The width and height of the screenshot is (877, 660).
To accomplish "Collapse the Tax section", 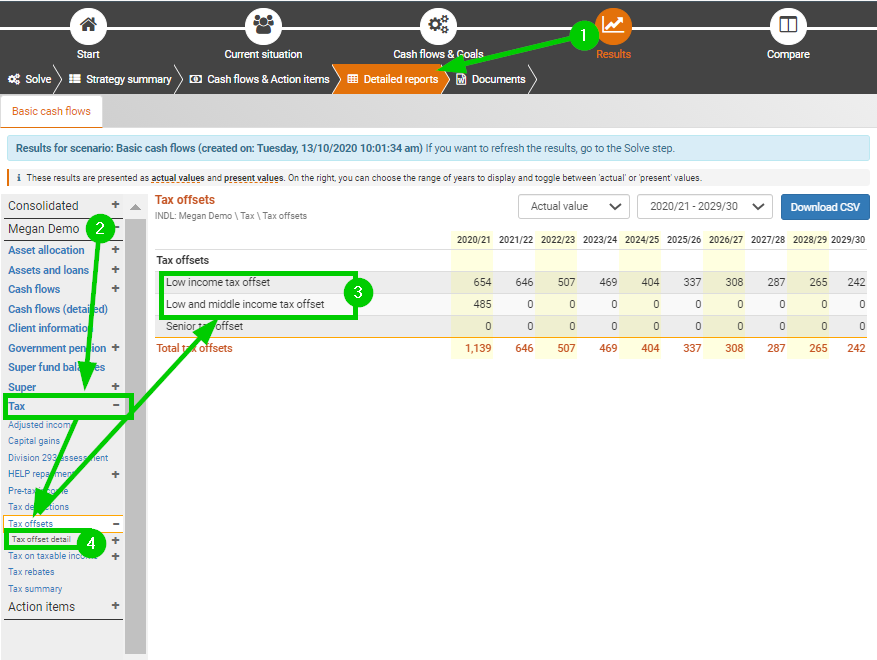I will click(116, 406).
